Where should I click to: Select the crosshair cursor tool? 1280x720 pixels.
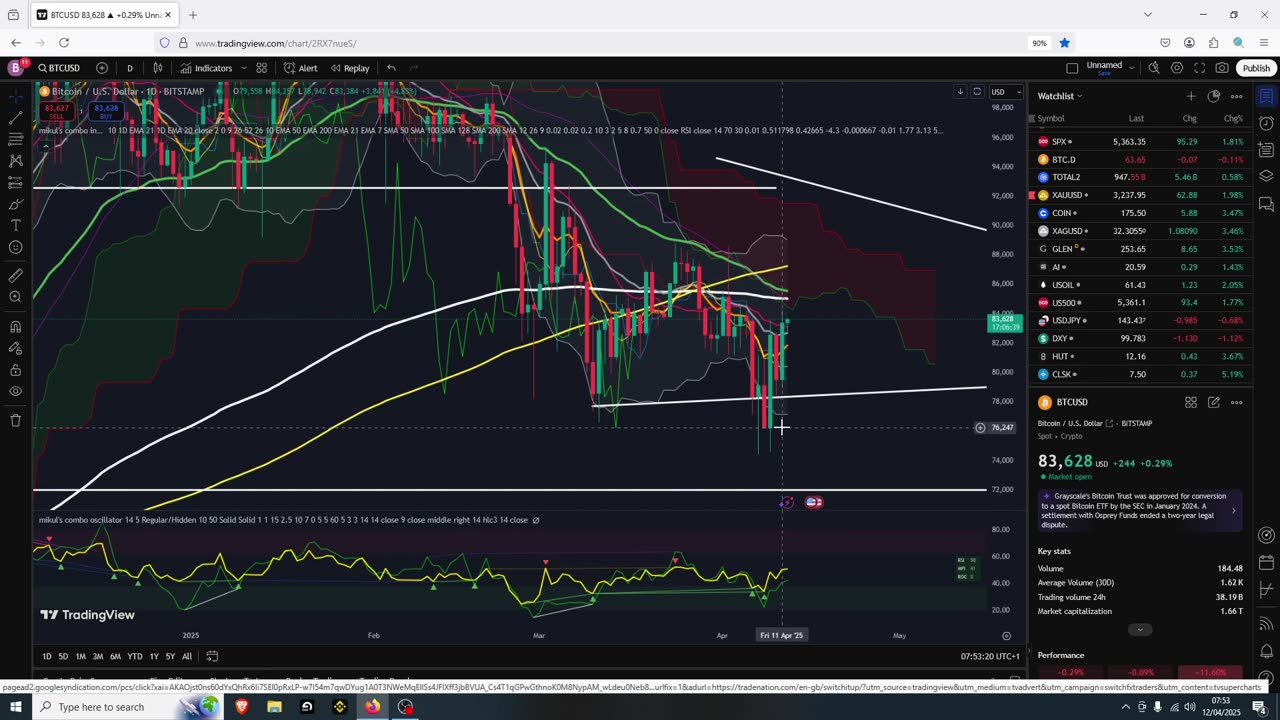pyautogui.click(x=16, y=96)
